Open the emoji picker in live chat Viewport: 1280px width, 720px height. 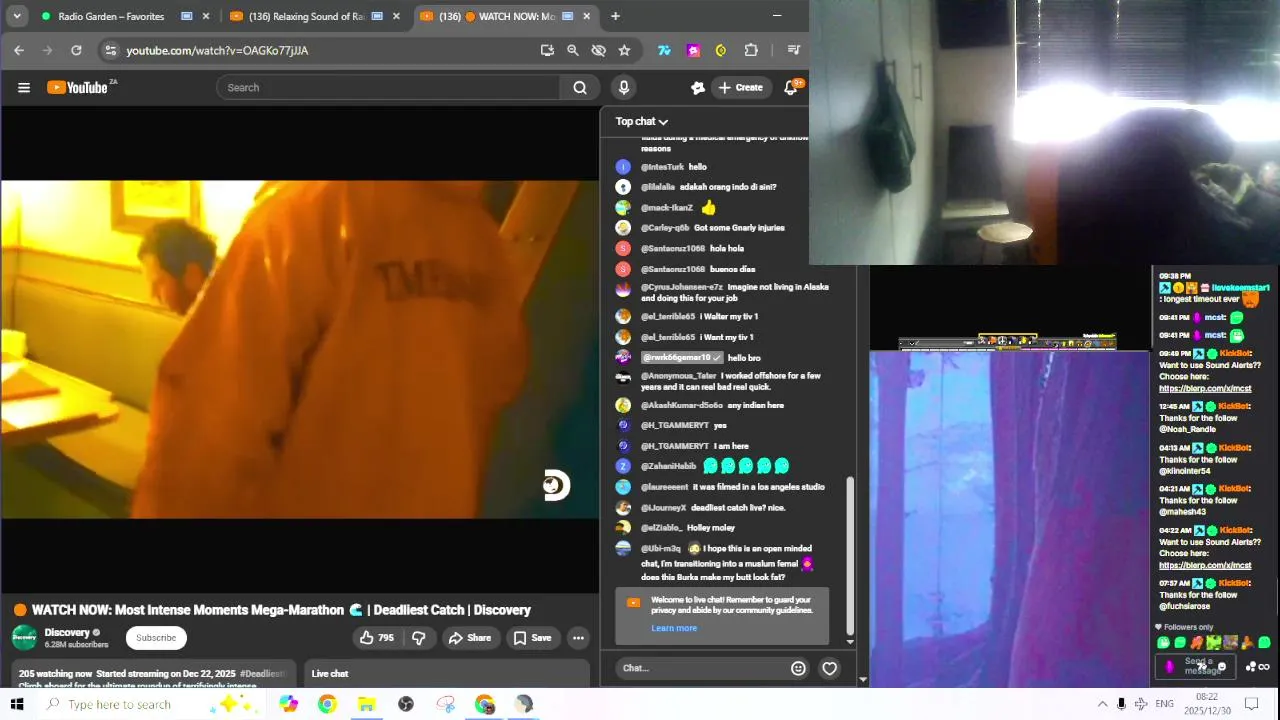(x=798, y=668)
